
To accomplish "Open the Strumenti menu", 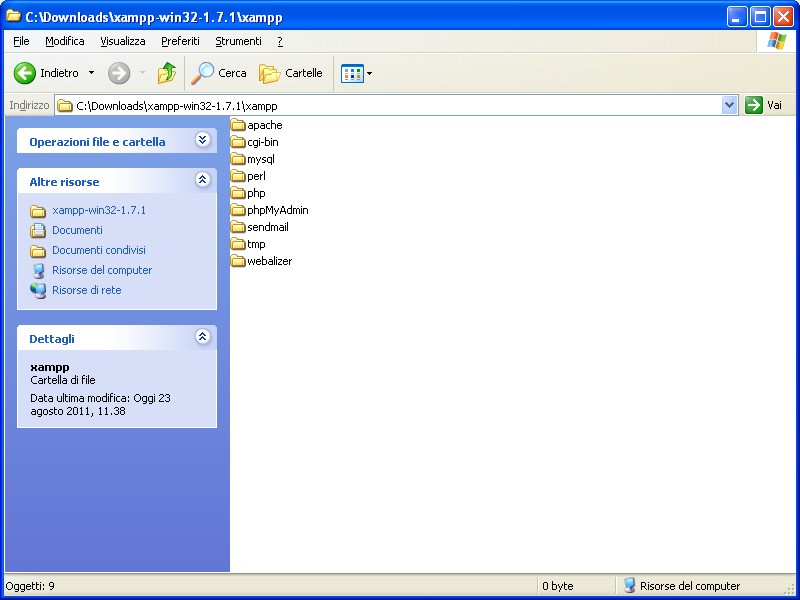I will pyautogui.click(x=238, y=41).
